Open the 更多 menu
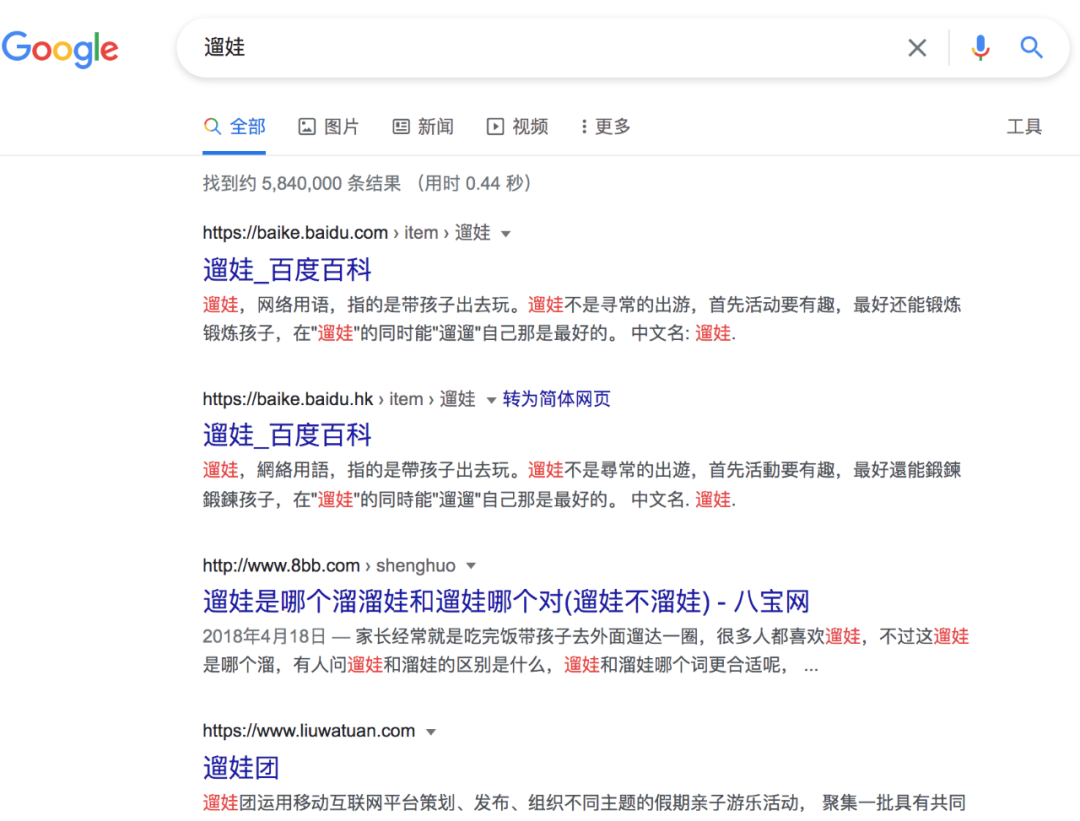 click(x=605, y=127)
